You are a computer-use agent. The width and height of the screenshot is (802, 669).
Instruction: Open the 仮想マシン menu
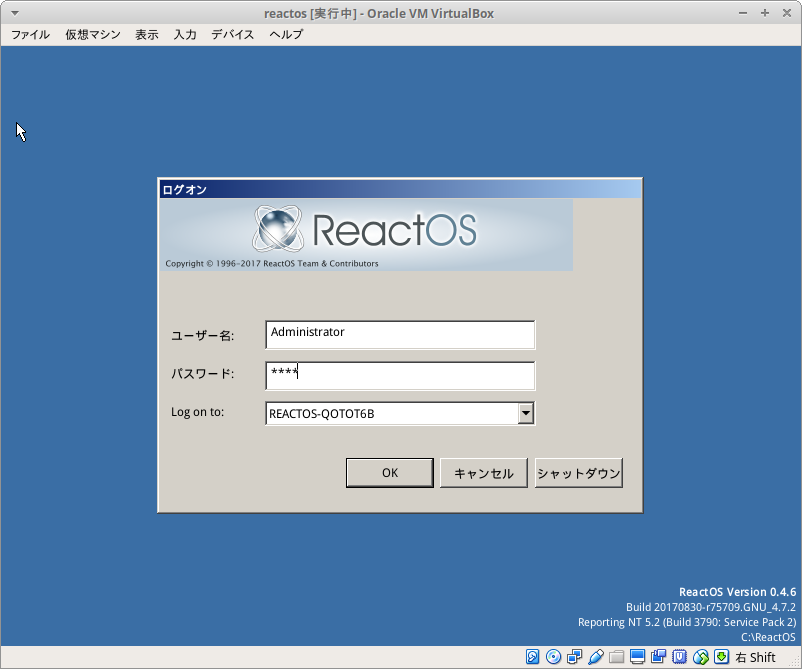point(93,34)
